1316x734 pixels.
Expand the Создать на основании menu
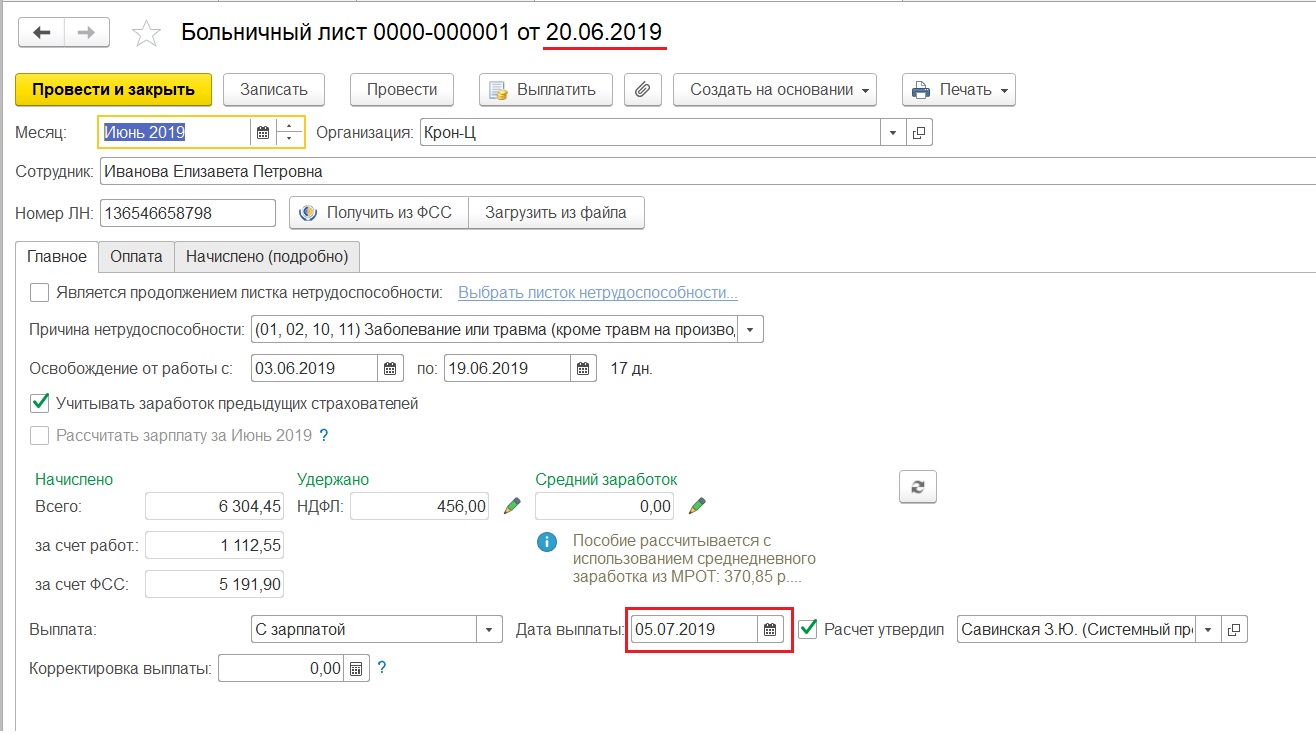775,89
